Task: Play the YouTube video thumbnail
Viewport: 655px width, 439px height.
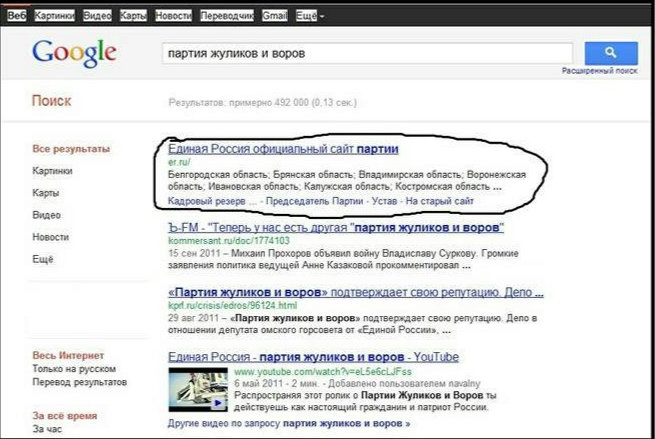Action: (198, 389)
